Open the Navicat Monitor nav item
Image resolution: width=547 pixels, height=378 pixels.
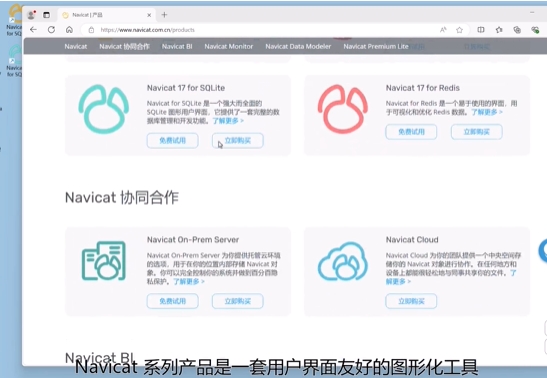click(228, 46)
